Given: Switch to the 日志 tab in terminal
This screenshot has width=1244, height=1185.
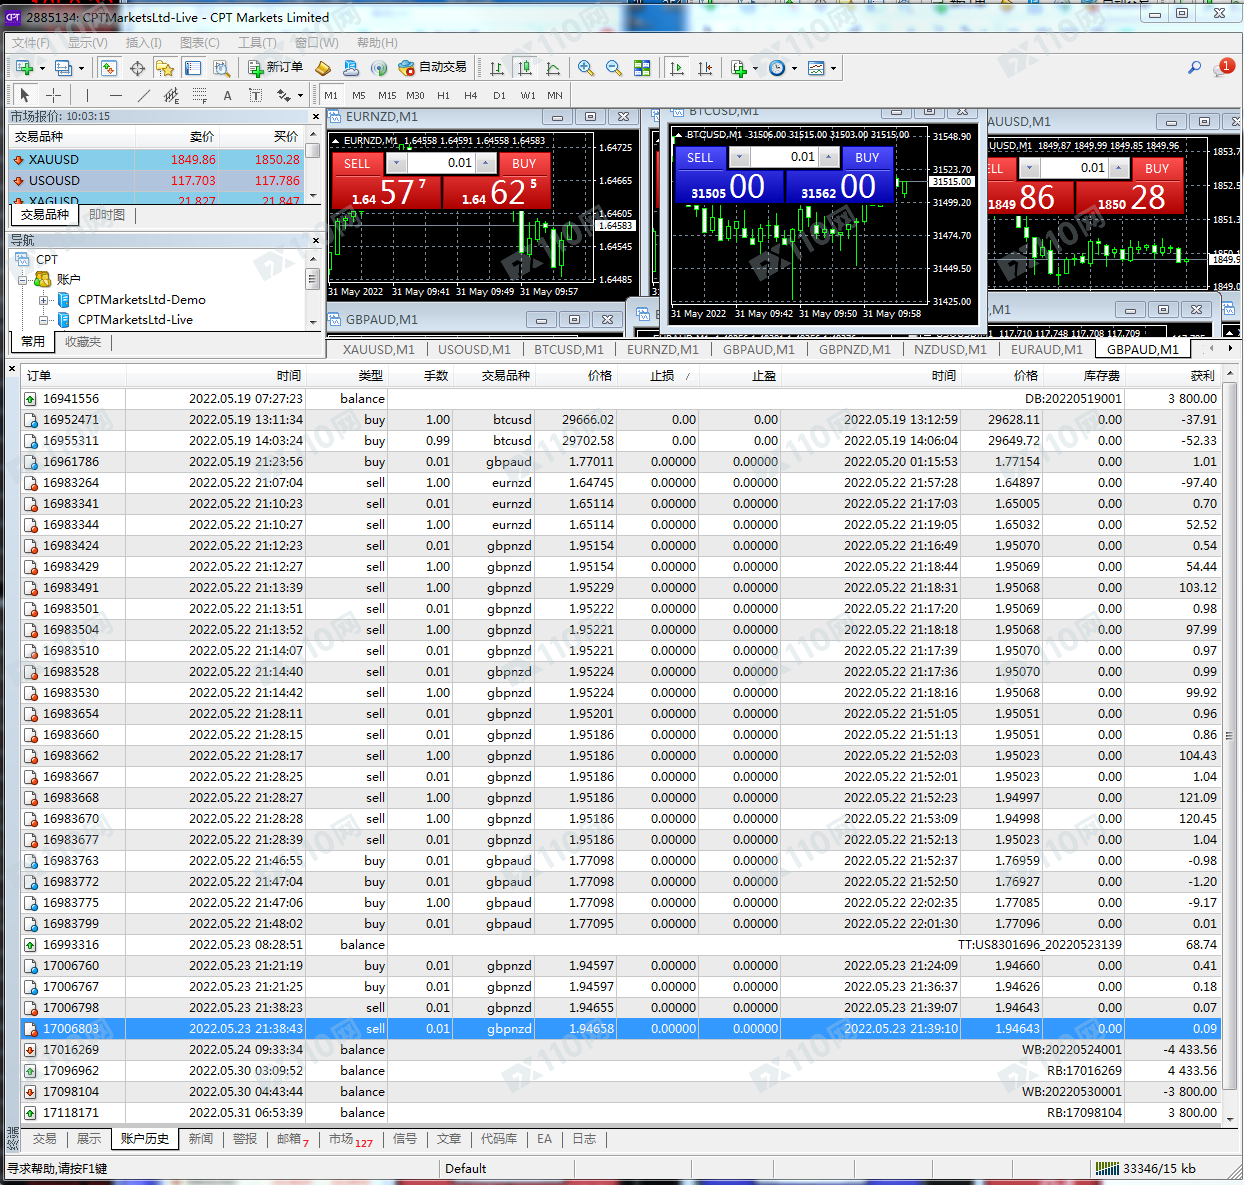Looking at the screenshot, I should (x=584, y=1139).
